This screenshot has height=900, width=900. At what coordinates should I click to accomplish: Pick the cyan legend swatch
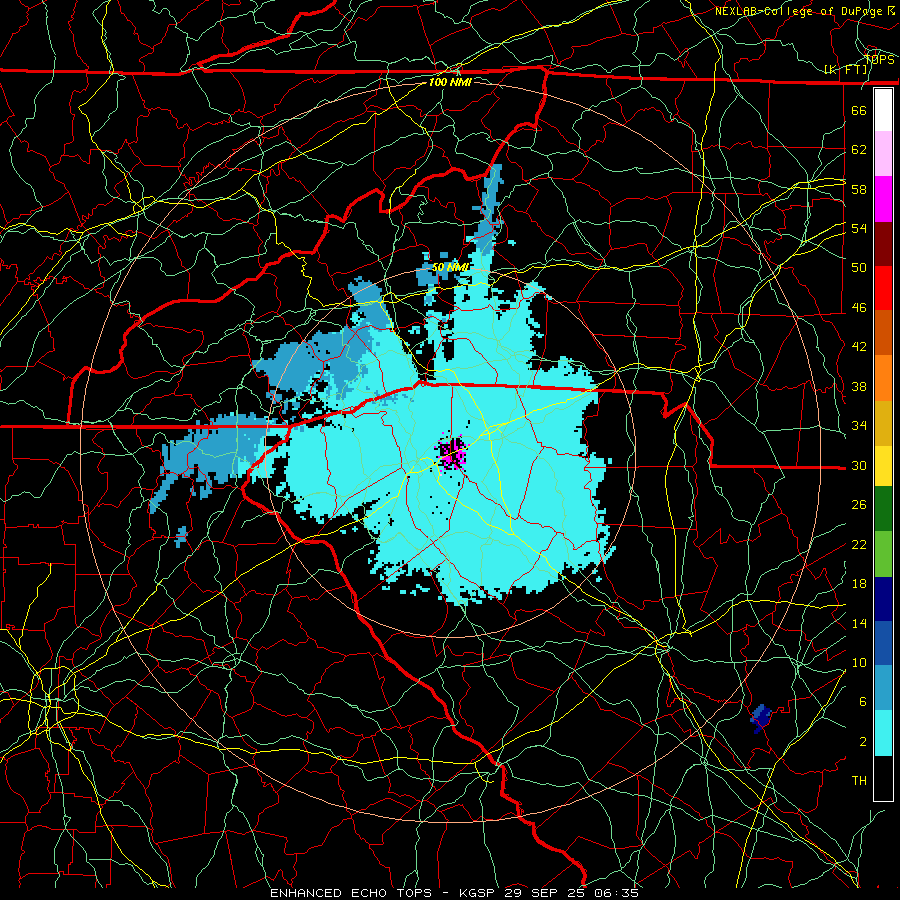tap(883, 733)
